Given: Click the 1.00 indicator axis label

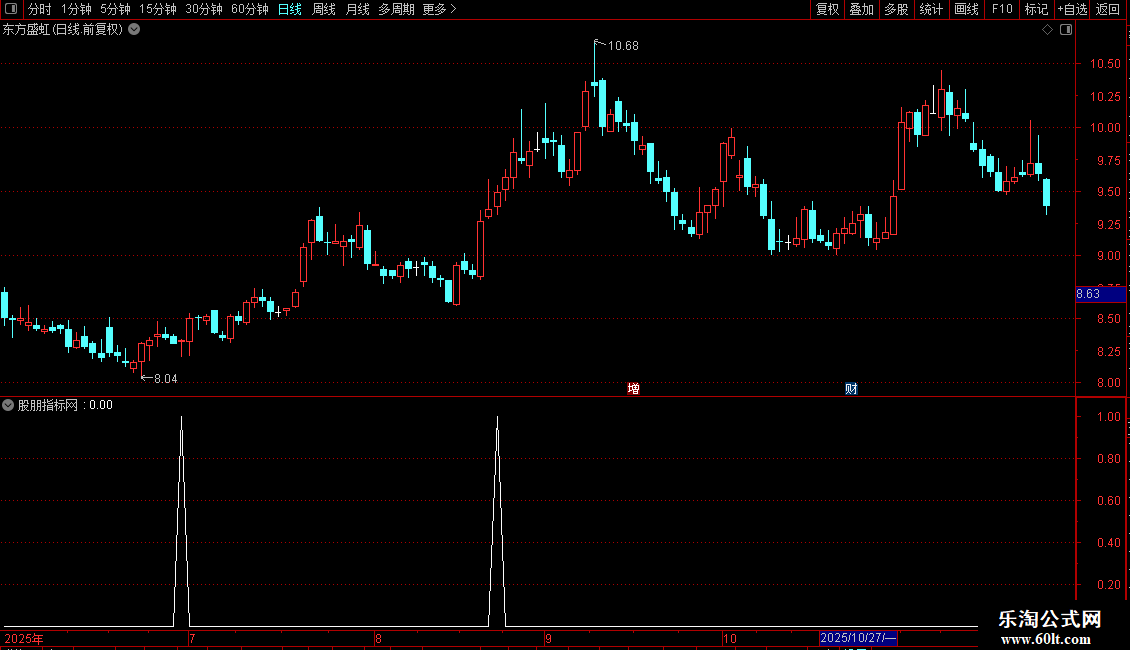Looking at the screenshot, I should pos(1108,417).
